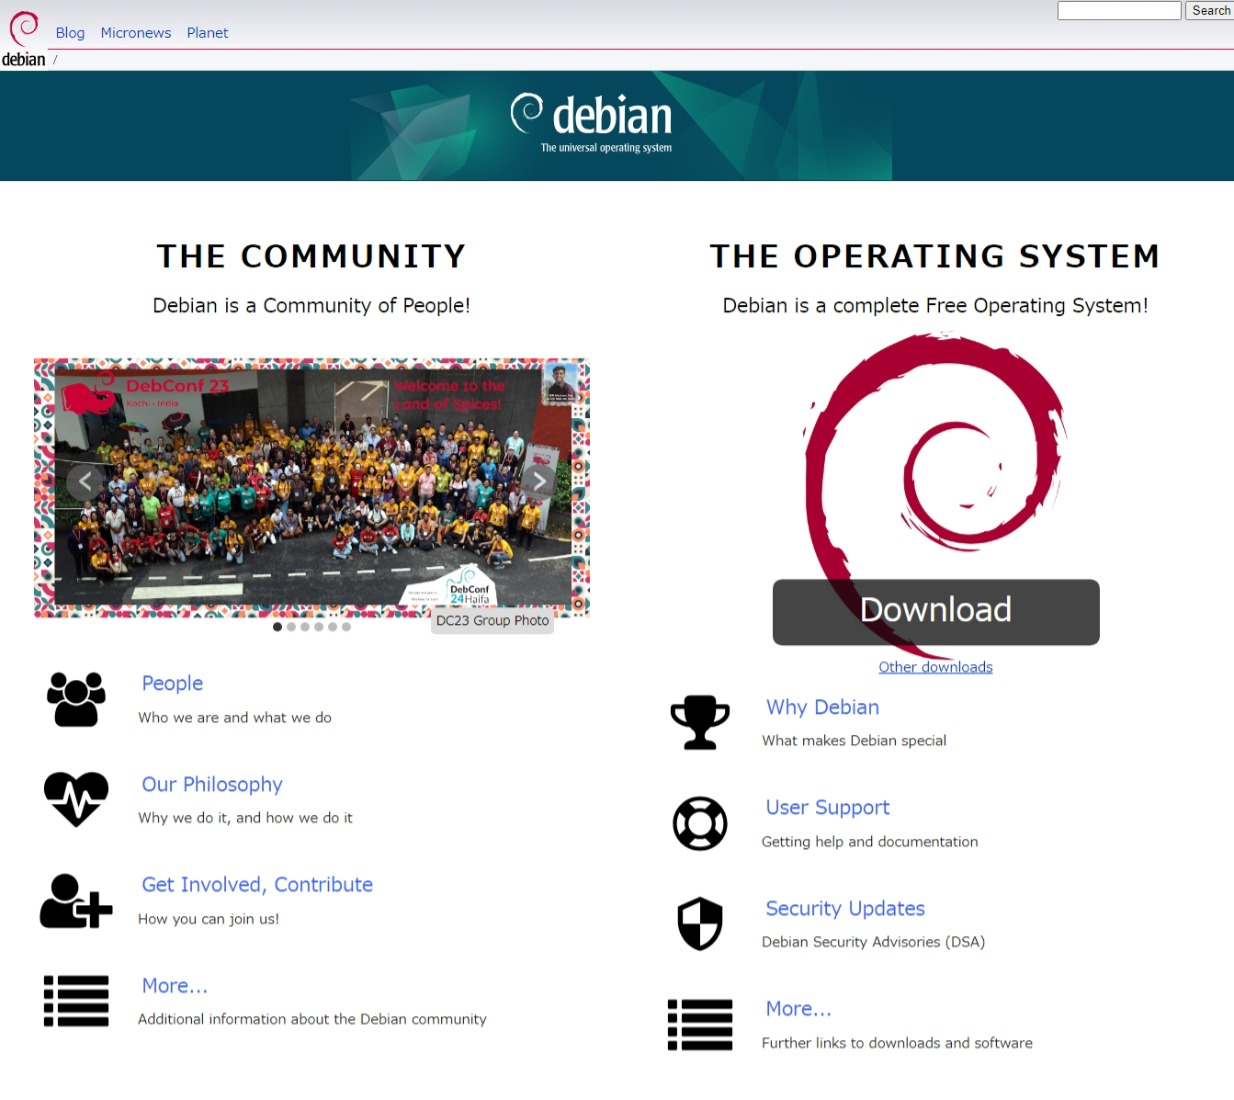Click the Download button
The width and height of the screenshot is (1234, 1100).
pos(935,611)
